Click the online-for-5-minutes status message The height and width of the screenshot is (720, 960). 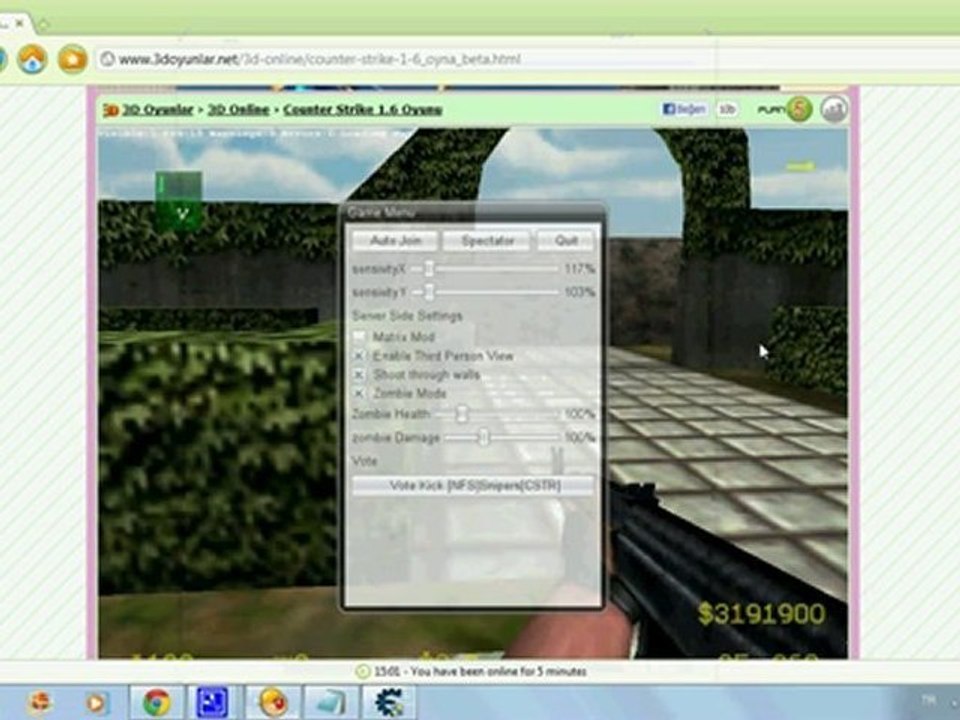point(481,672)
